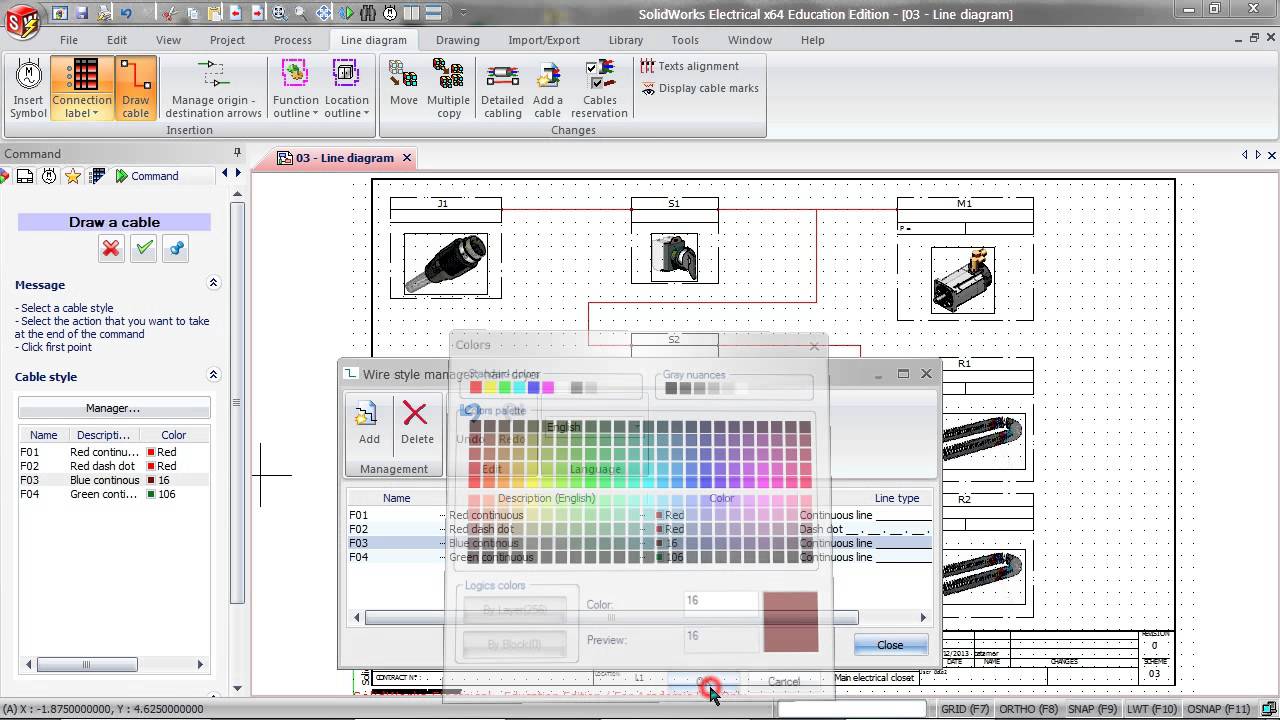The image size is (1280, 720).
Task: Open the quick access toolbar customize arrow
Action: tap(463, 13)
